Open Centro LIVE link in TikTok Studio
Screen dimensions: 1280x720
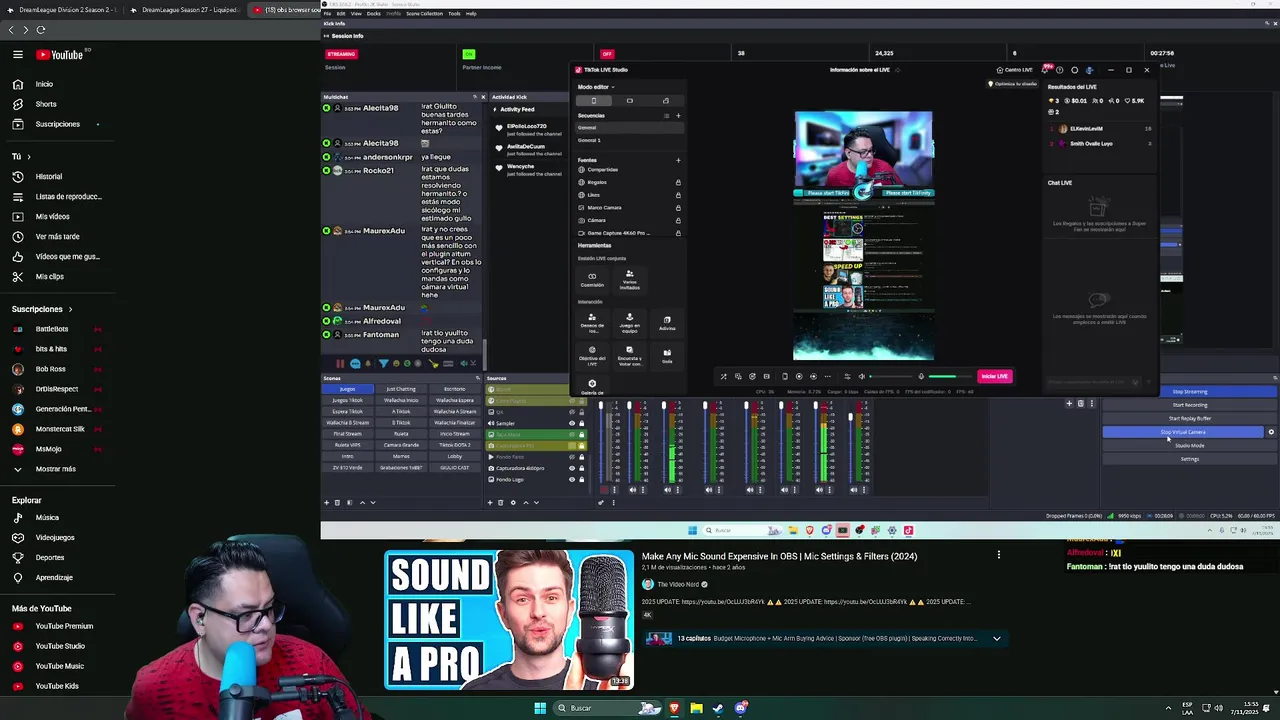1015,70
